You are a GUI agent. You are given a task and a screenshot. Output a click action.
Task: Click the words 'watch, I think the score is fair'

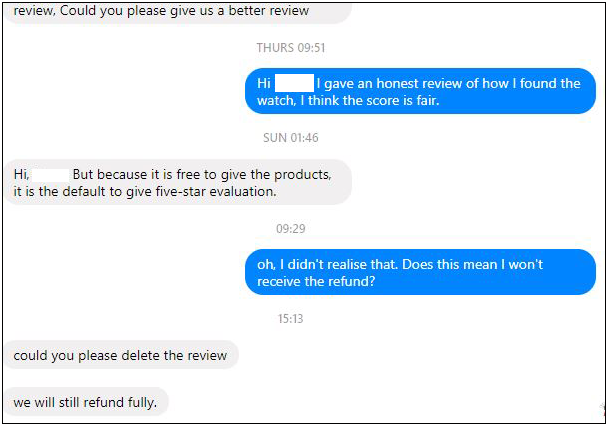[x=348, y=101]
